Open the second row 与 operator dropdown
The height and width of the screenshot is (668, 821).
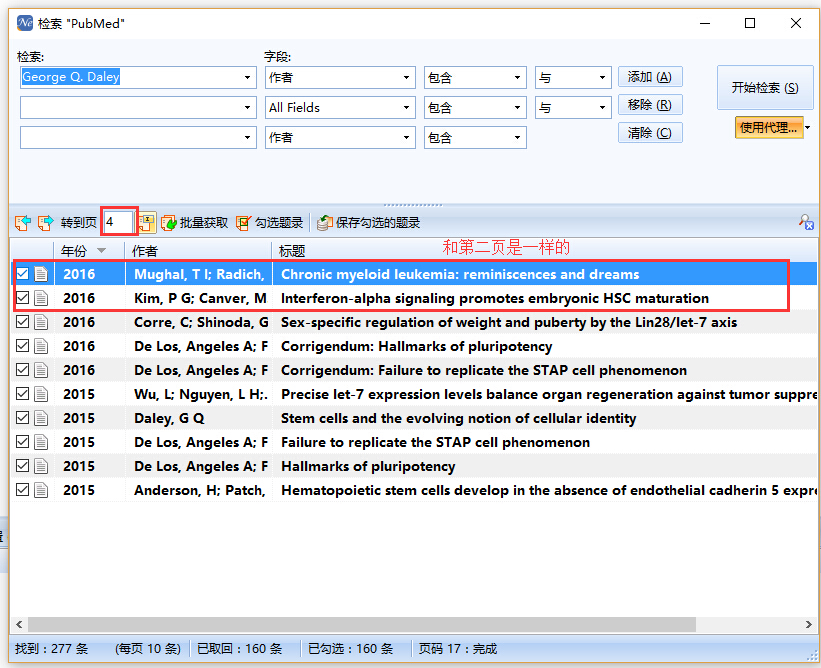click(602, 107)
